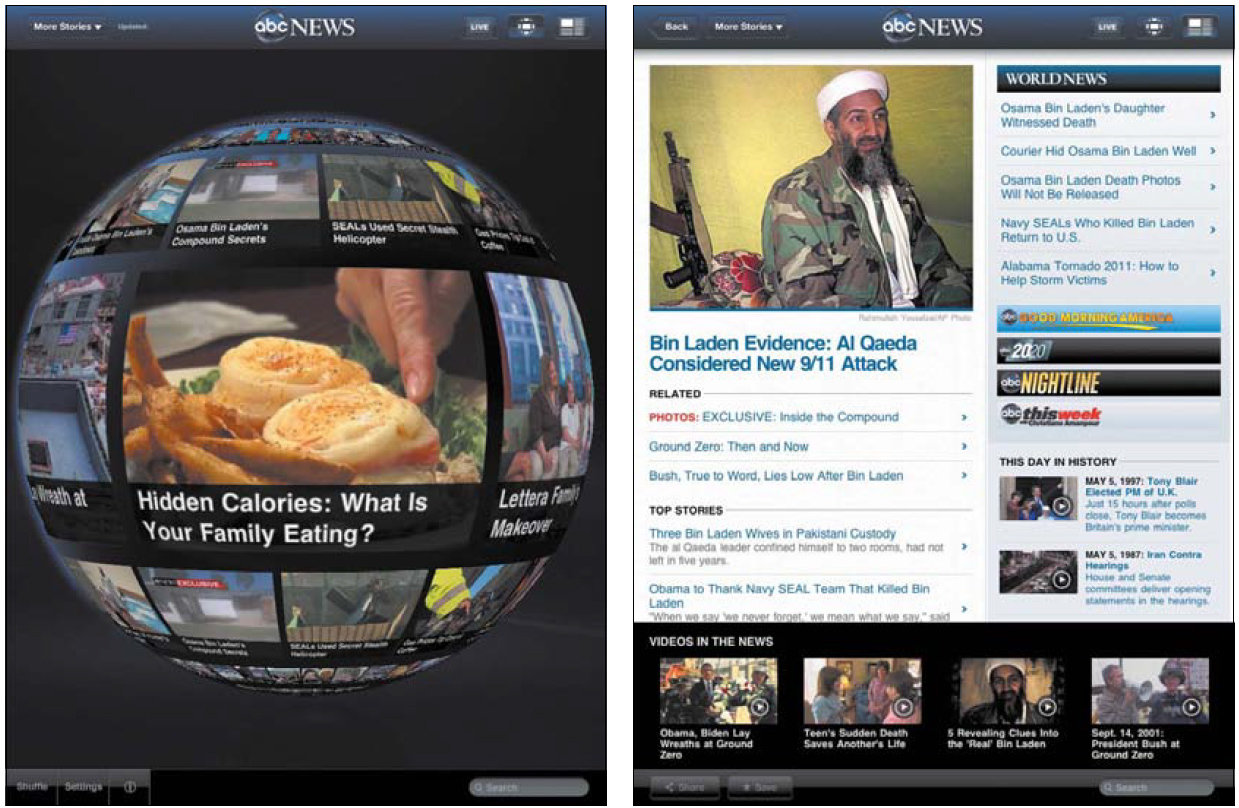Select WORLD NEWS section header

click(x=1108, y=79)
